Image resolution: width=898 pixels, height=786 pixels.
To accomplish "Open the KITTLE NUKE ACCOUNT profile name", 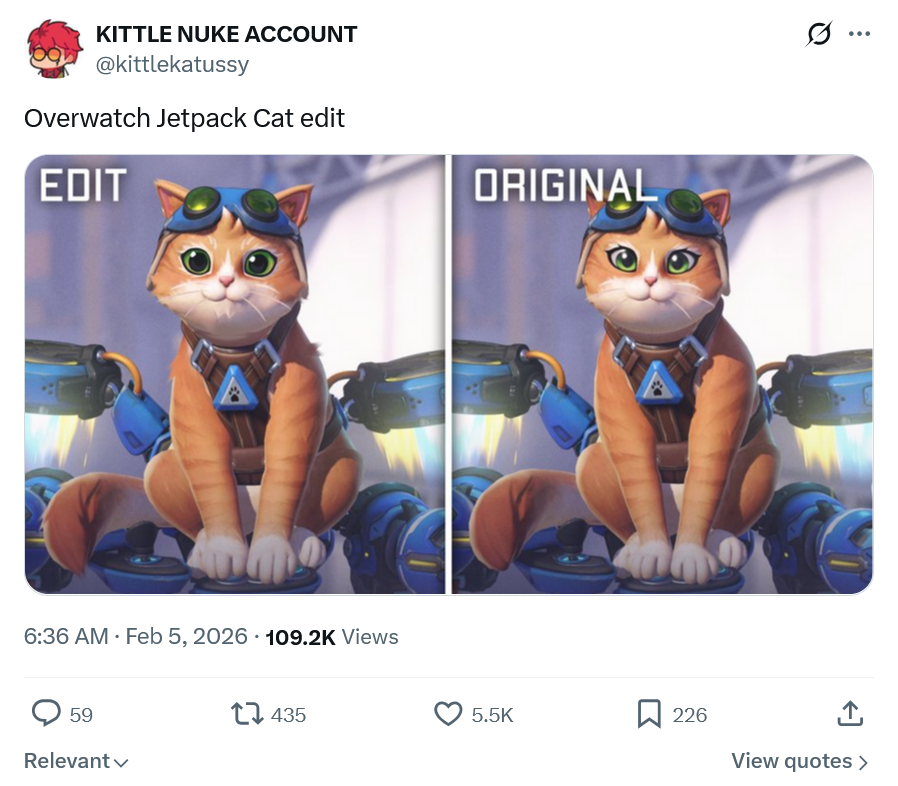I will click(226, 34).
